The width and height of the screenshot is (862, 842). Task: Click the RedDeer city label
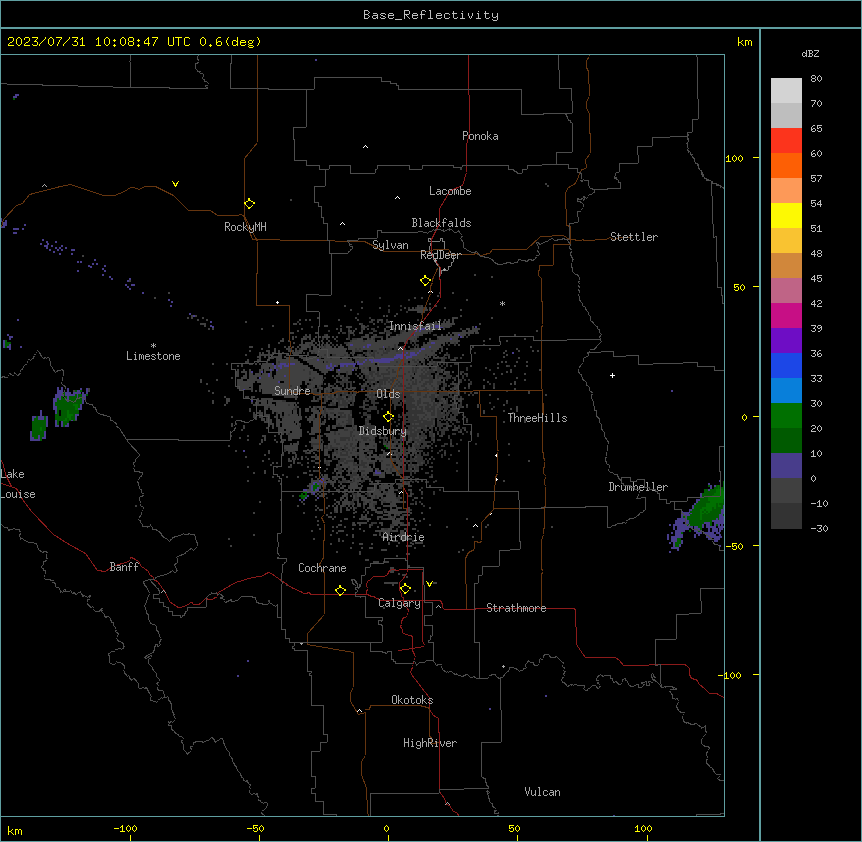click(440, 255)
